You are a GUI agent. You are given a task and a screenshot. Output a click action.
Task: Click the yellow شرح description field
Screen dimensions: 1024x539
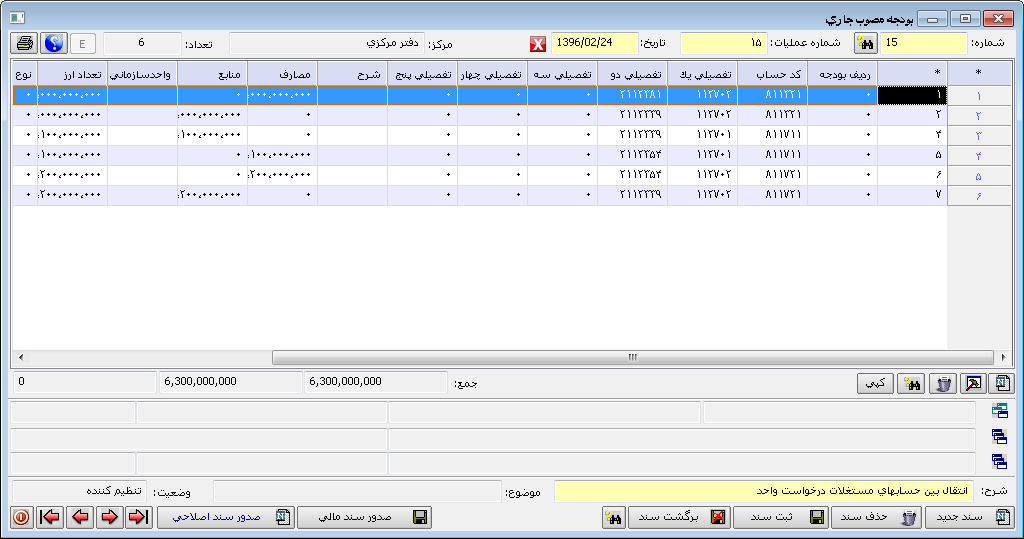763,491
